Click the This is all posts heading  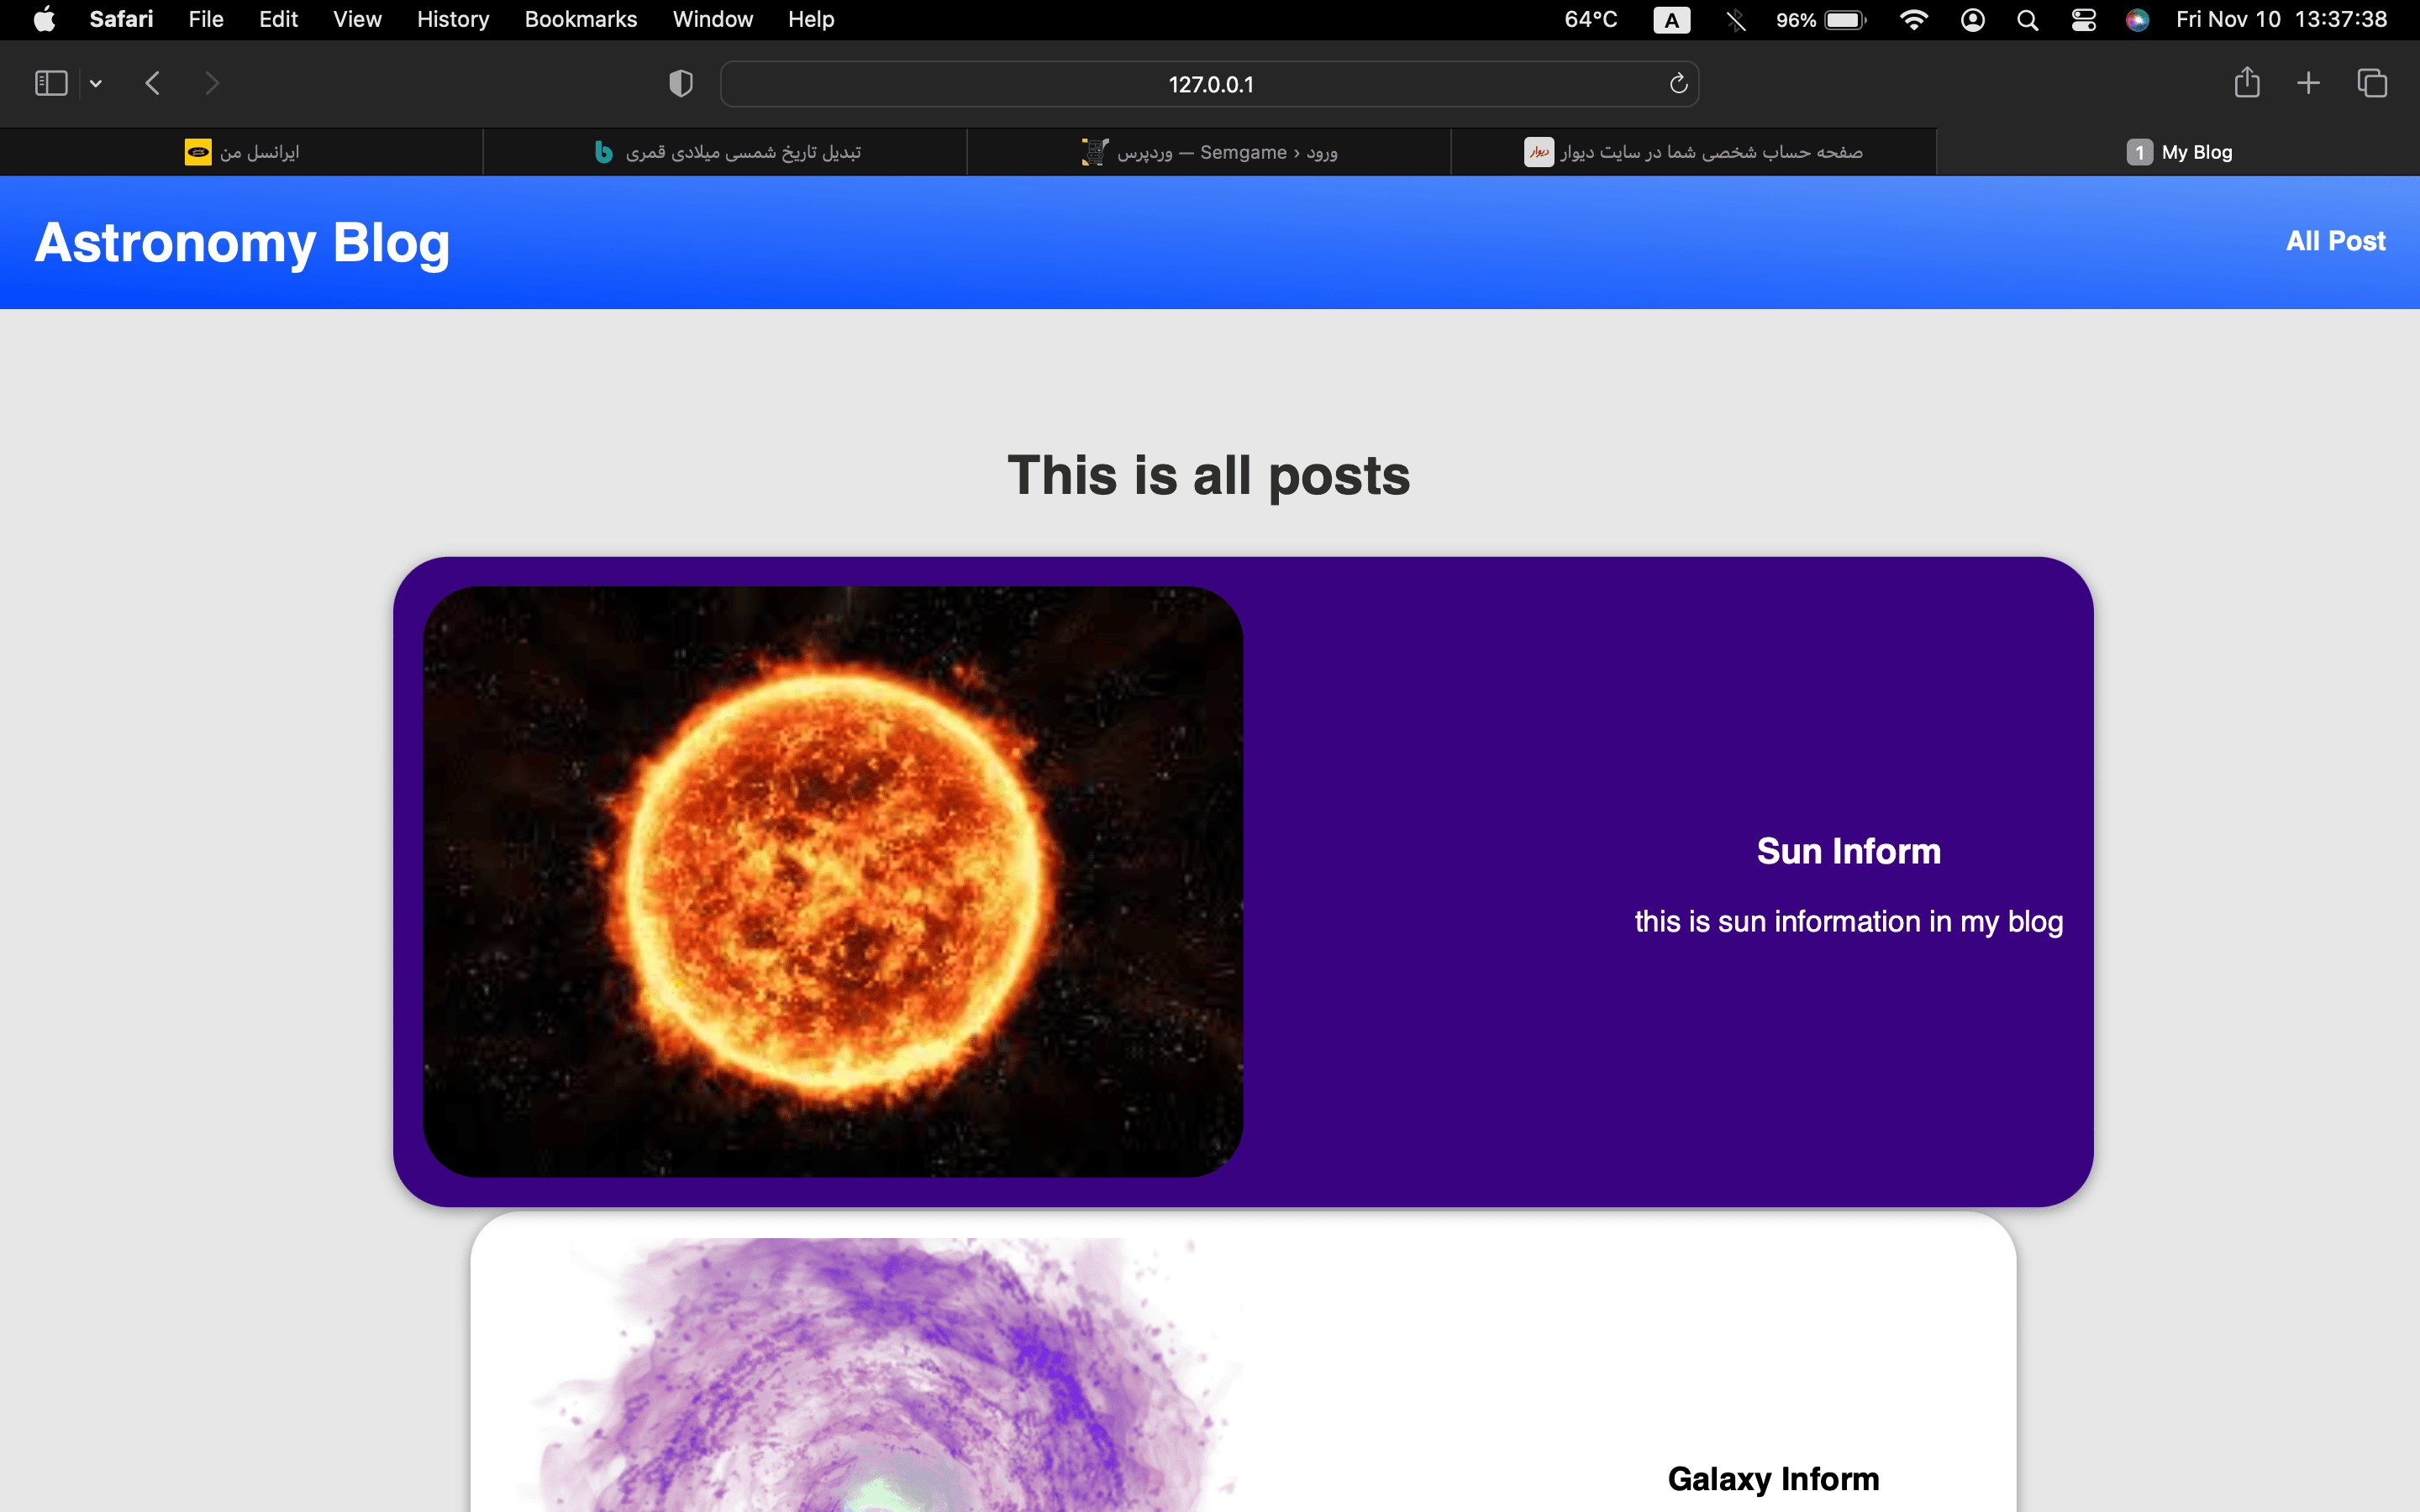click(1208, 476)
